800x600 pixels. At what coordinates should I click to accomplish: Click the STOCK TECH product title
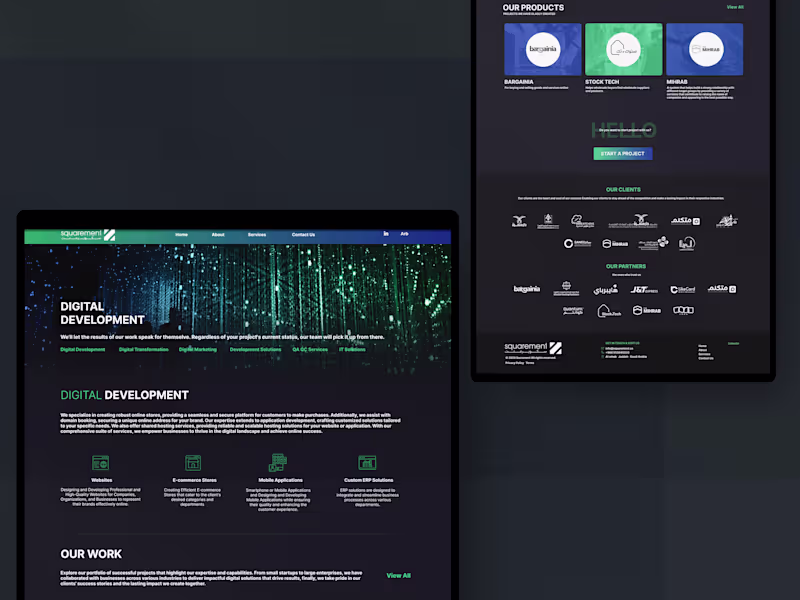coord(602,82)
